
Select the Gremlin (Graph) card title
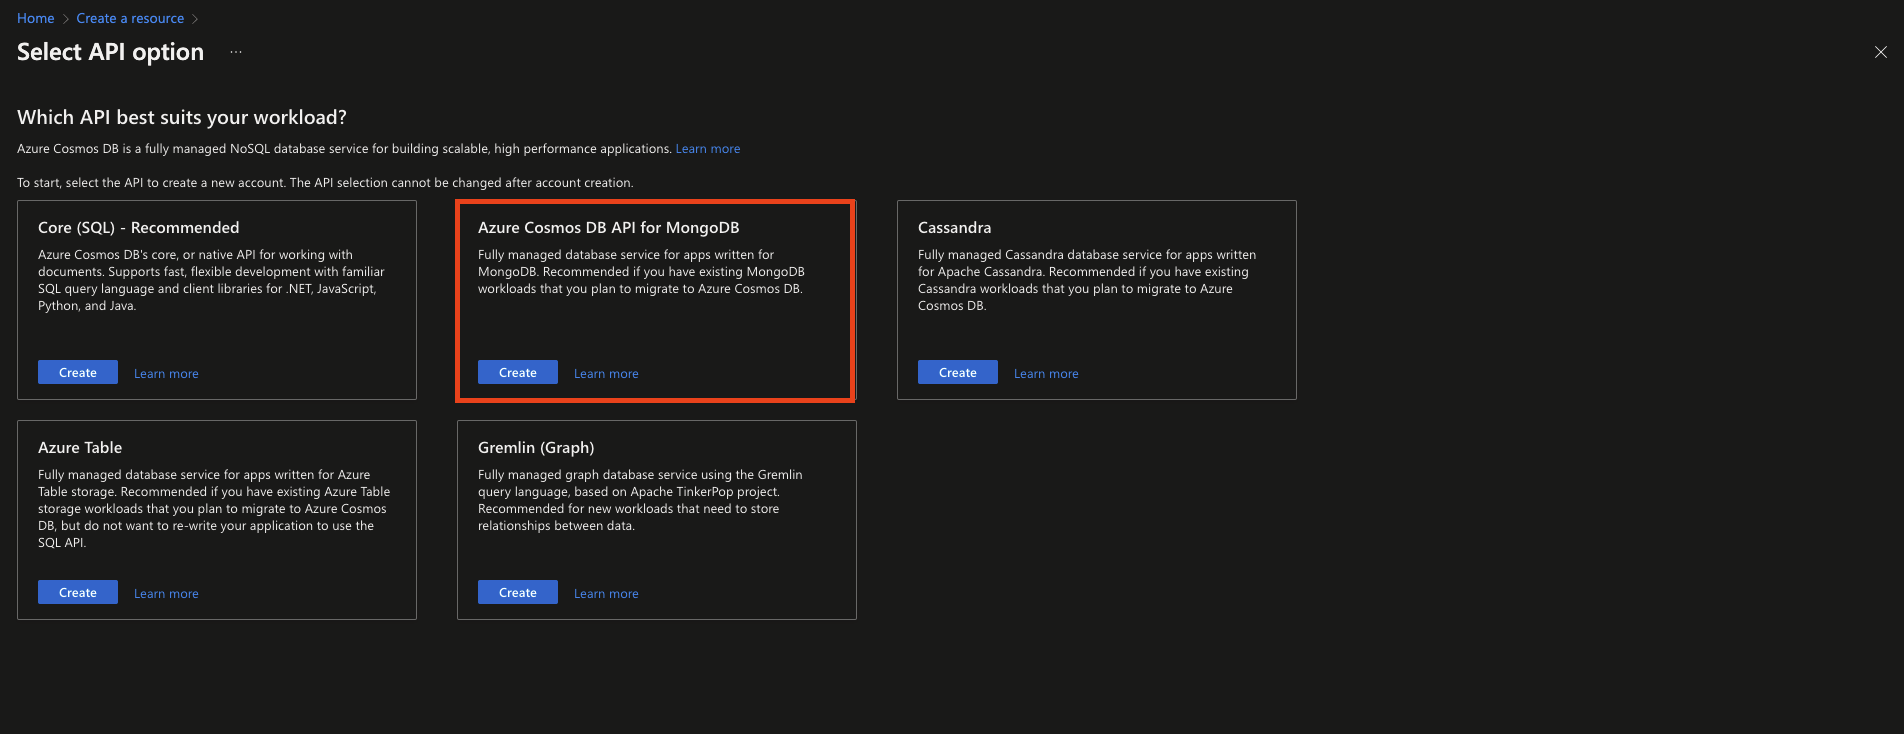[536, 448]
